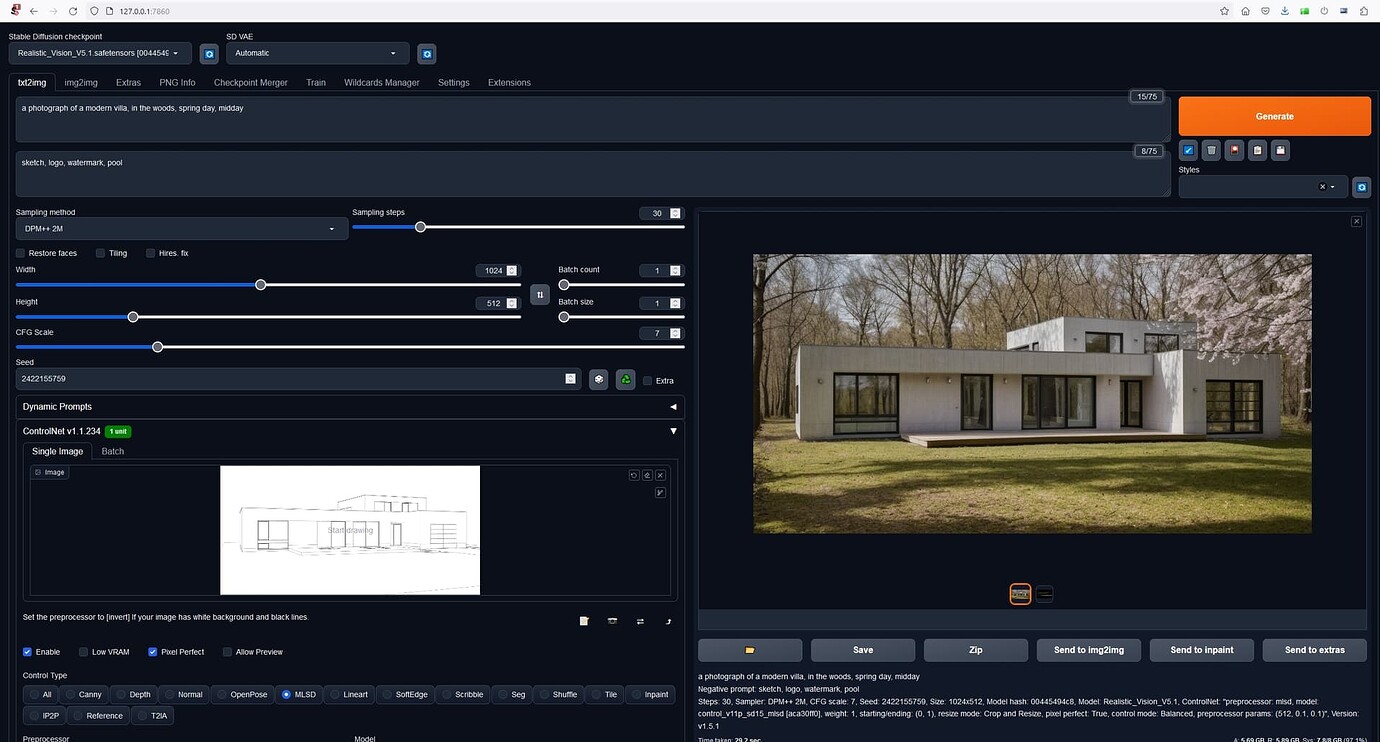Send the result to inpaint
Viewport: 1380px width, 742px height.
(1201, 649)
